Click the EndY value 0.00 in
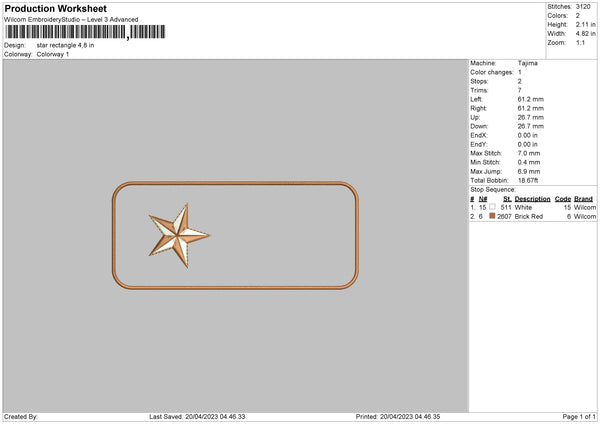Screen dimensions: 600x424 click(x=527, y=144)
